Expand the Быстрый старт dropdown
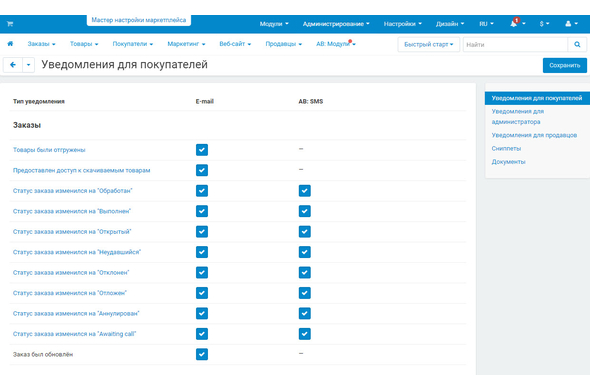 [429, 44]
